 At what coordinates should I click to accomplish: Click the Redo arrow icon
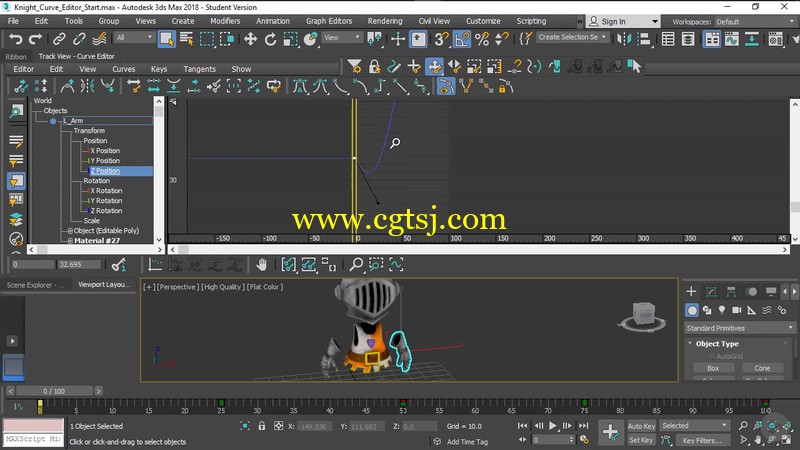pyautogui.click(x=35, y=39)
